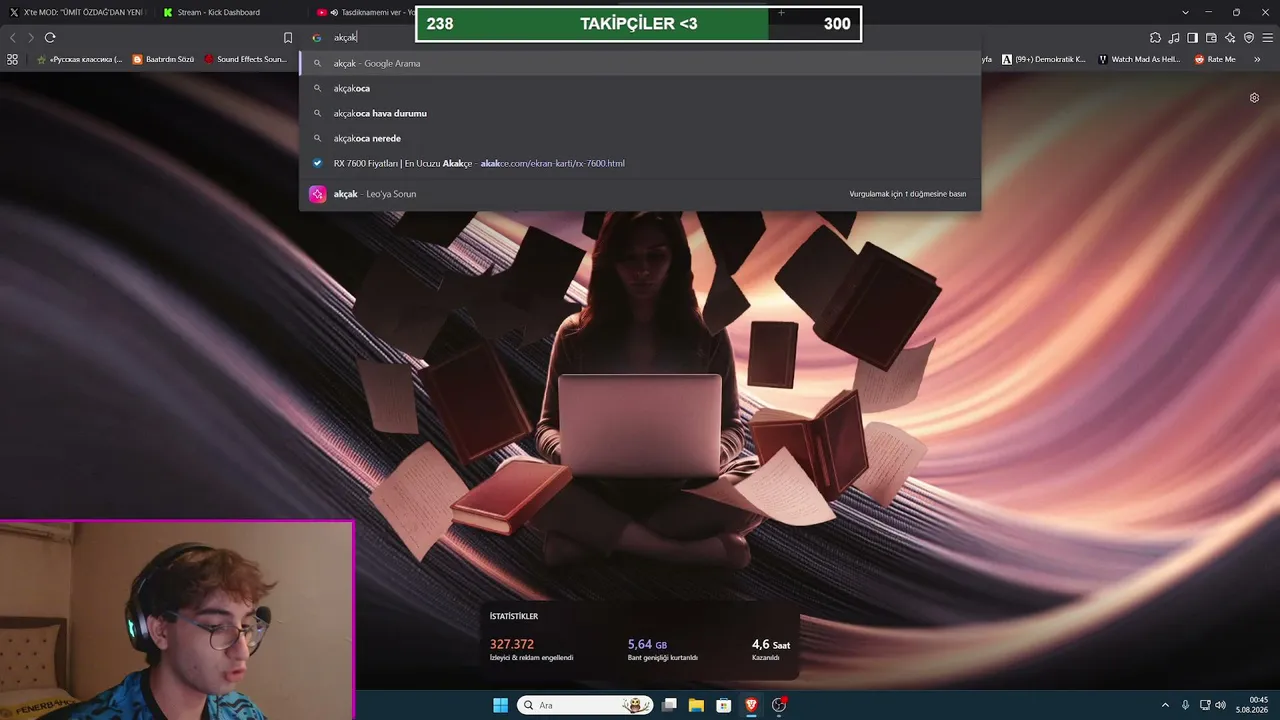This screenshot has height=720, width=1280.
Task: Reload the current page
Action: coord(50,38)
